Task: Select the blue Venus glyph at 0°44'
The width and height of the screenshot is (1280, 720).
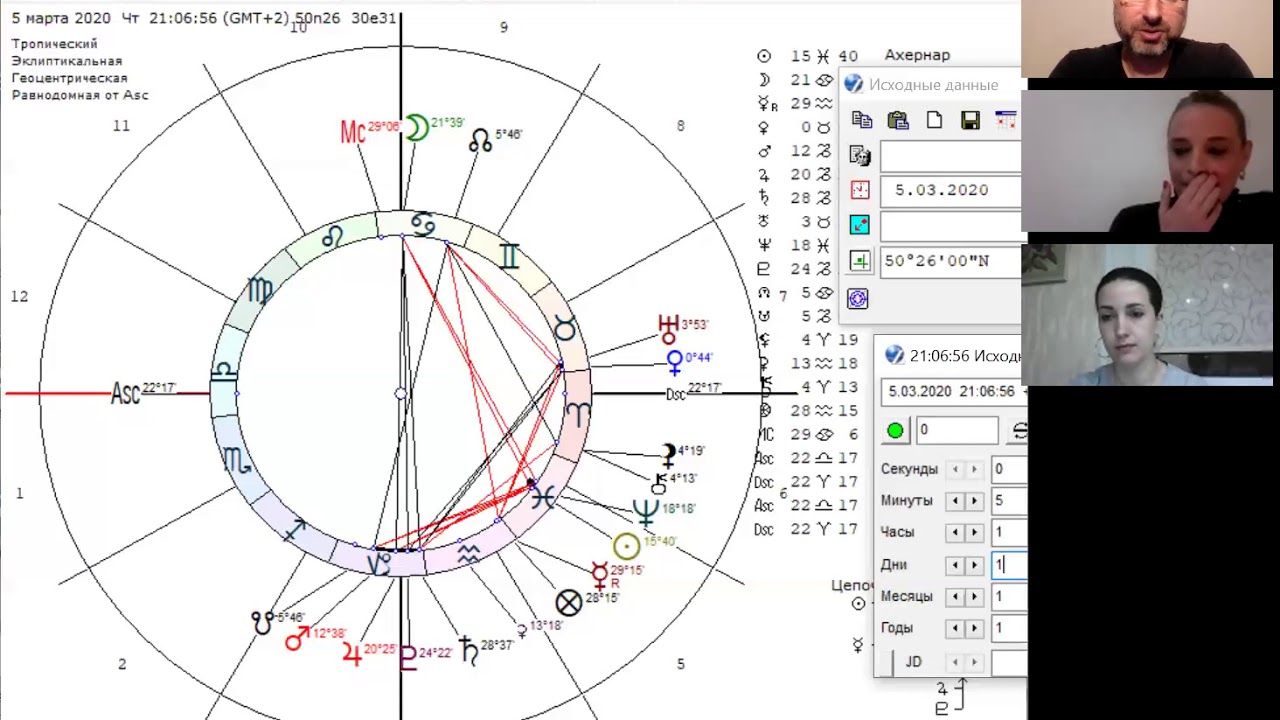Action: 675,362
